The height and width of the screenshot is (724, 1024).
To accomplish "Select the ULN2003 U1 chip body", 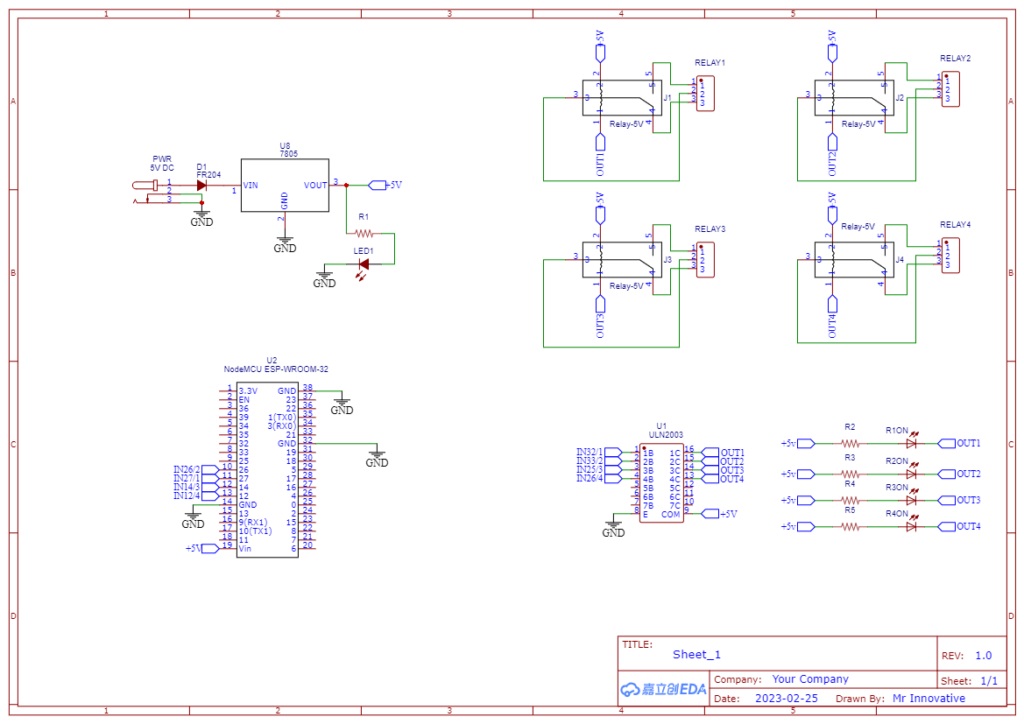I will point(662,483).
